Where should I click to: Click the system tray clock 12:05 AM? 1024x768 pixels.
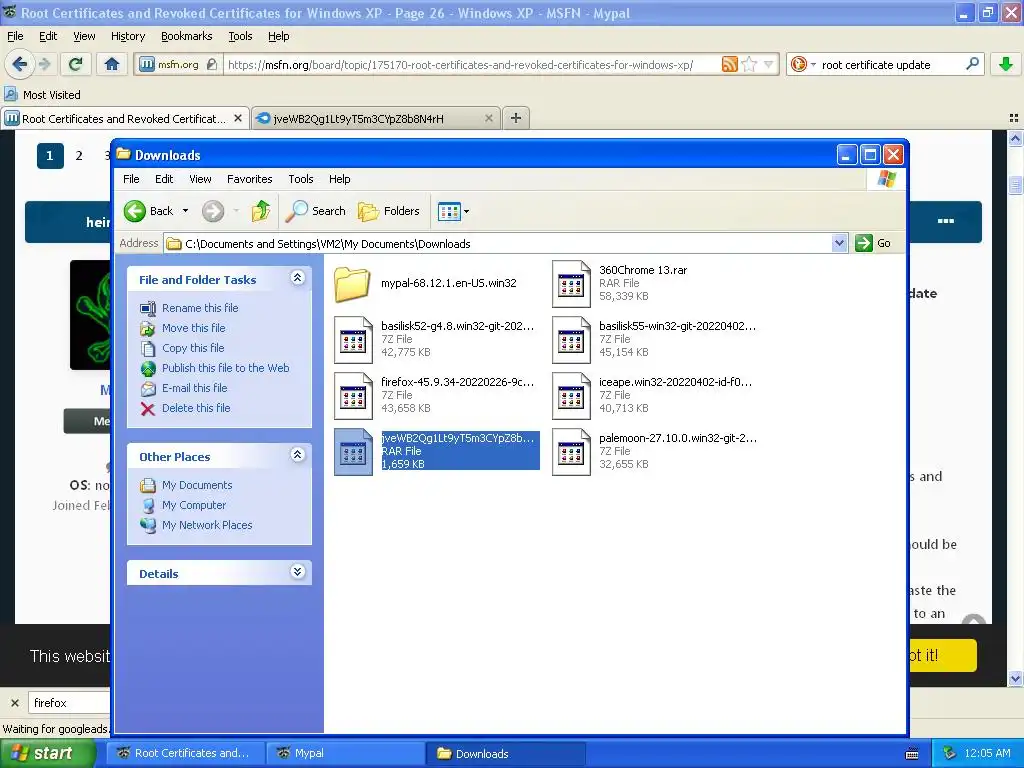click(x=987, y=753)
